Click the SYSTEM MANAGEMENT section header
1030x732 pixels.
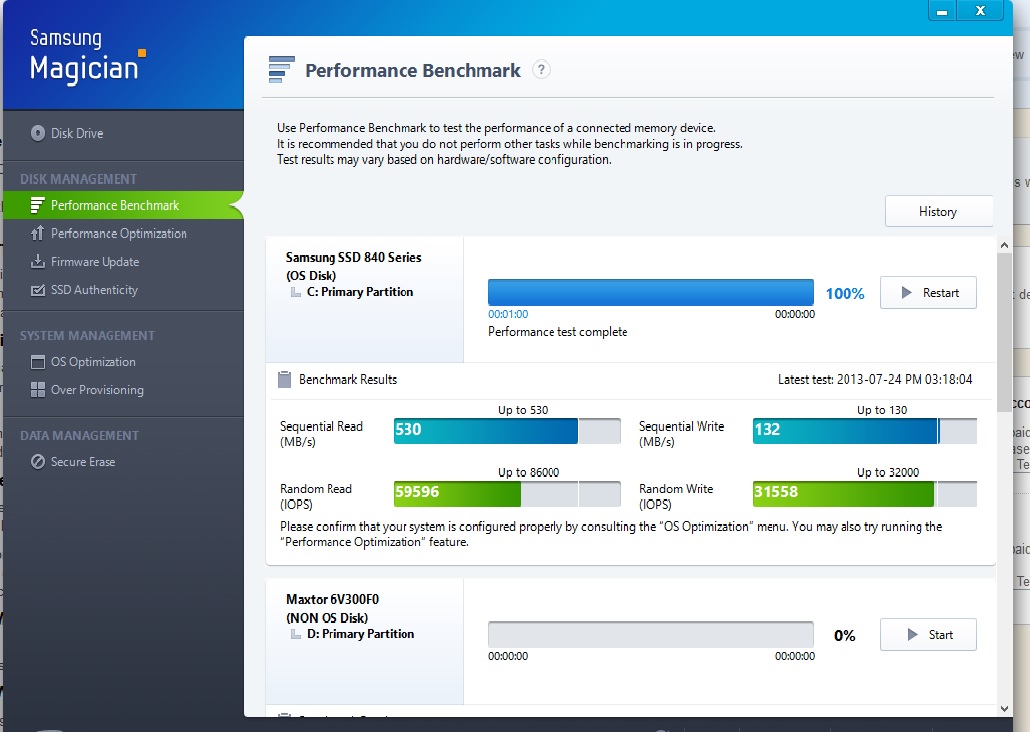coord(87,336)
